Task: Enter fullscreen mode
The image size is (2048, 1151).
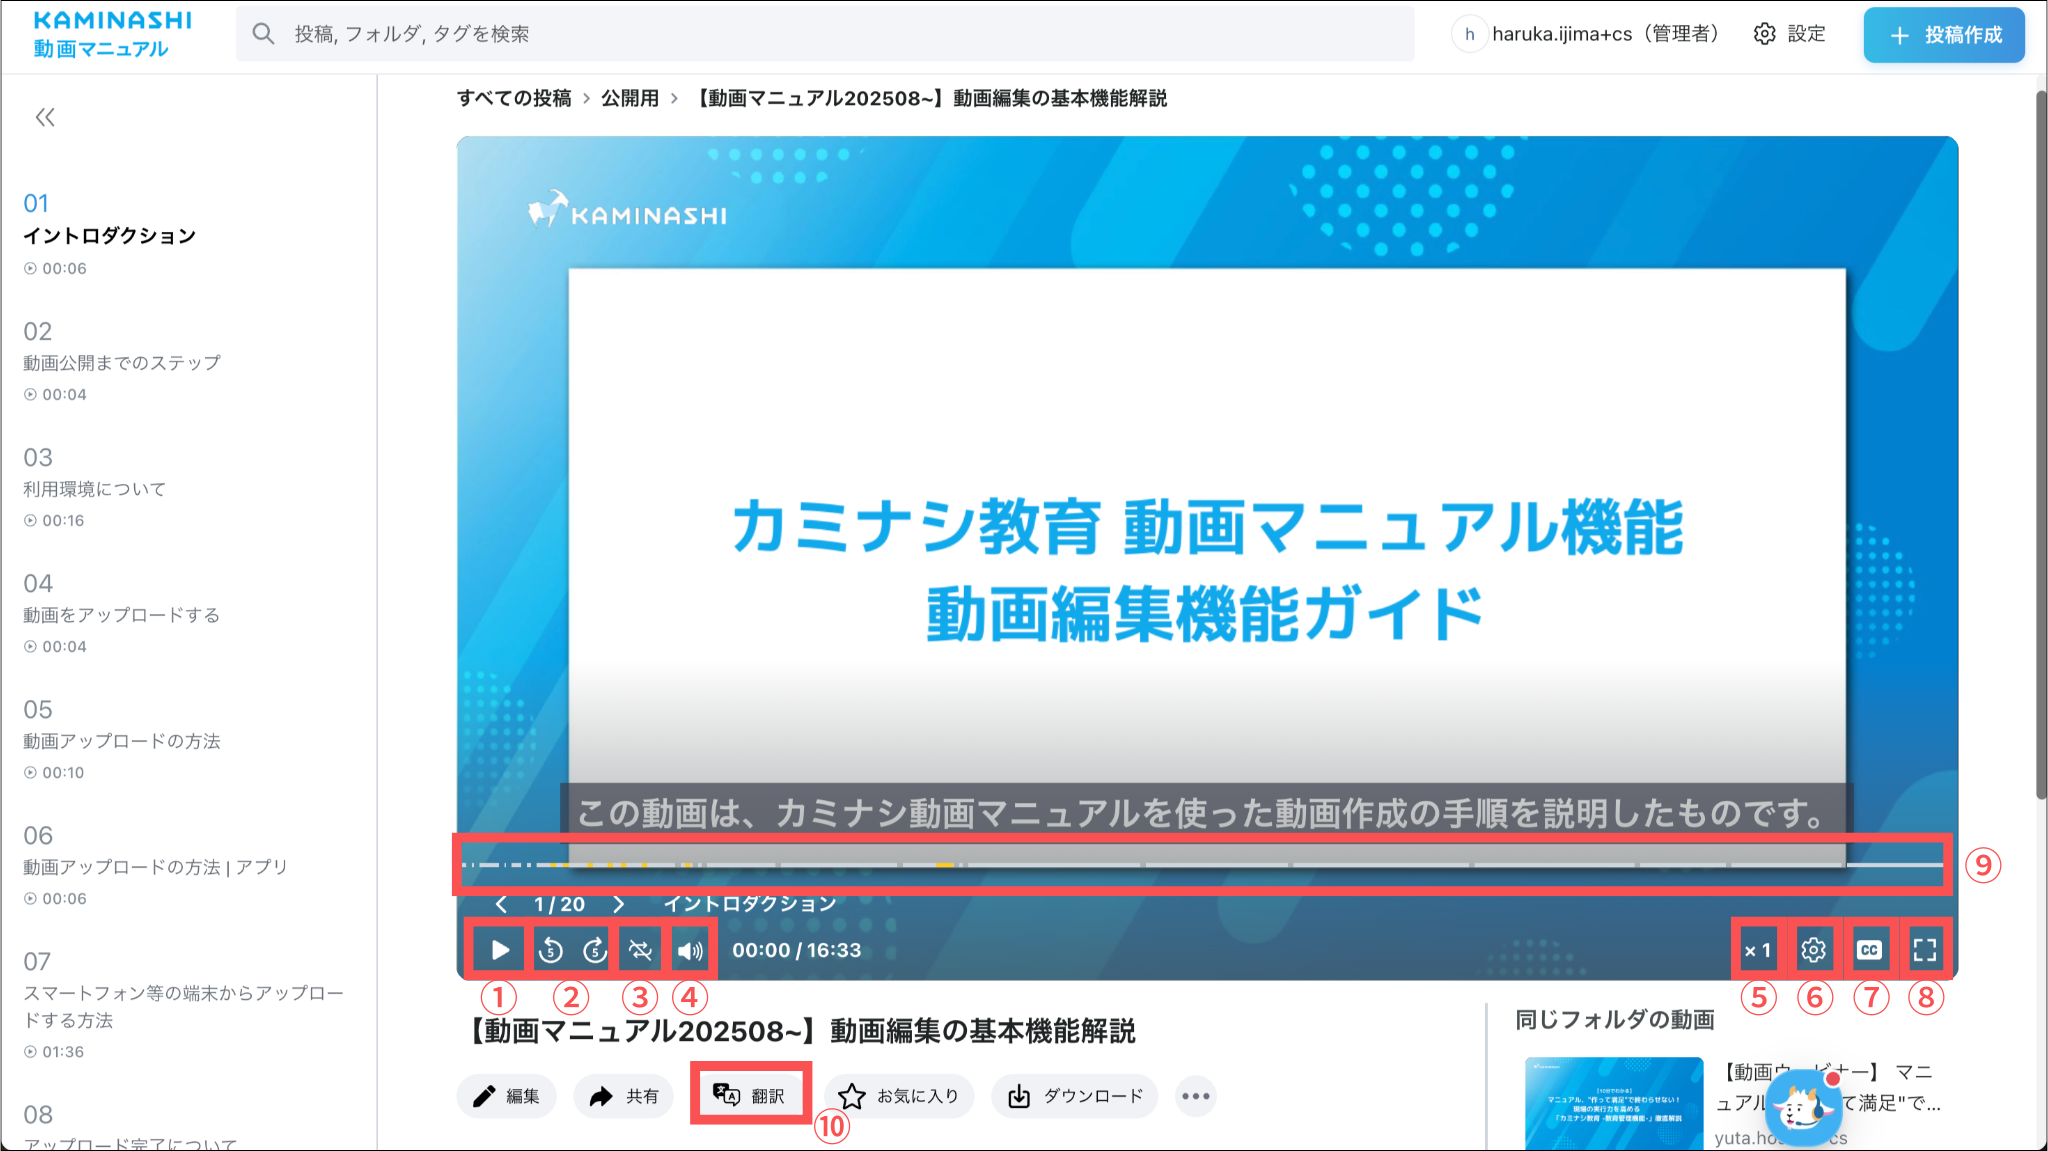Action: coord(1925,950)
